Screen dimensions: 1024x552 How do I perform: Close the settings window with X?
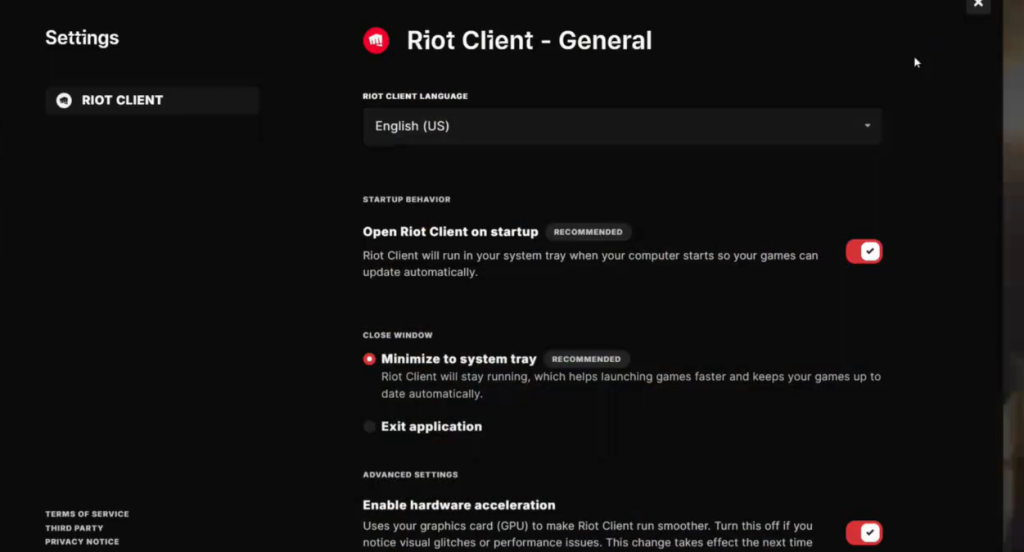(979, 4)
